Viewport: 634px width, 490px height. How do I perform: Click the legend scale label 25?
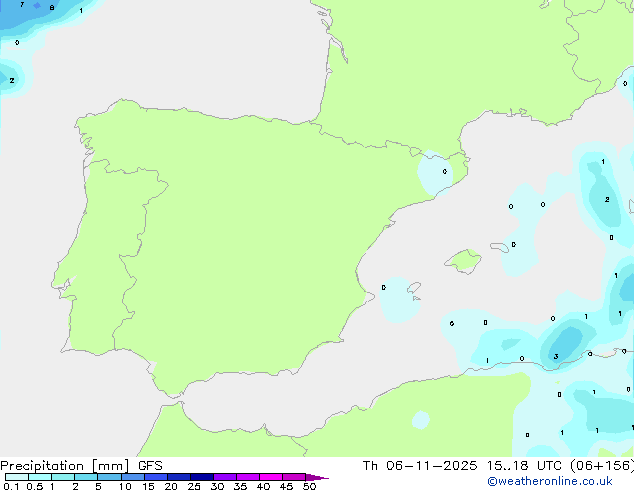(194, 486)
